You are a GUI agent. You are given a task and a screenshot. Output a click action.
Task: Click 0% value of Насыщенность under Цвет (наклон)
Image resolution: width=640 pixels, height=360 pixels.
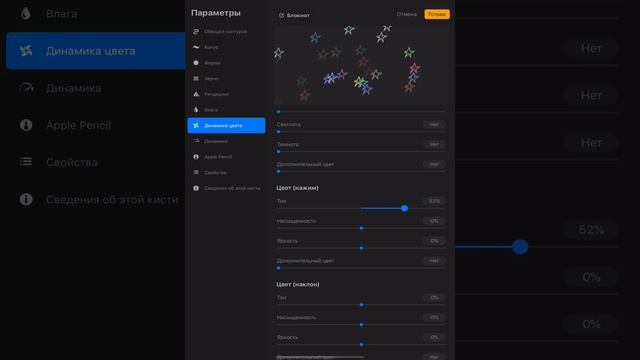(x=434, y=318)
